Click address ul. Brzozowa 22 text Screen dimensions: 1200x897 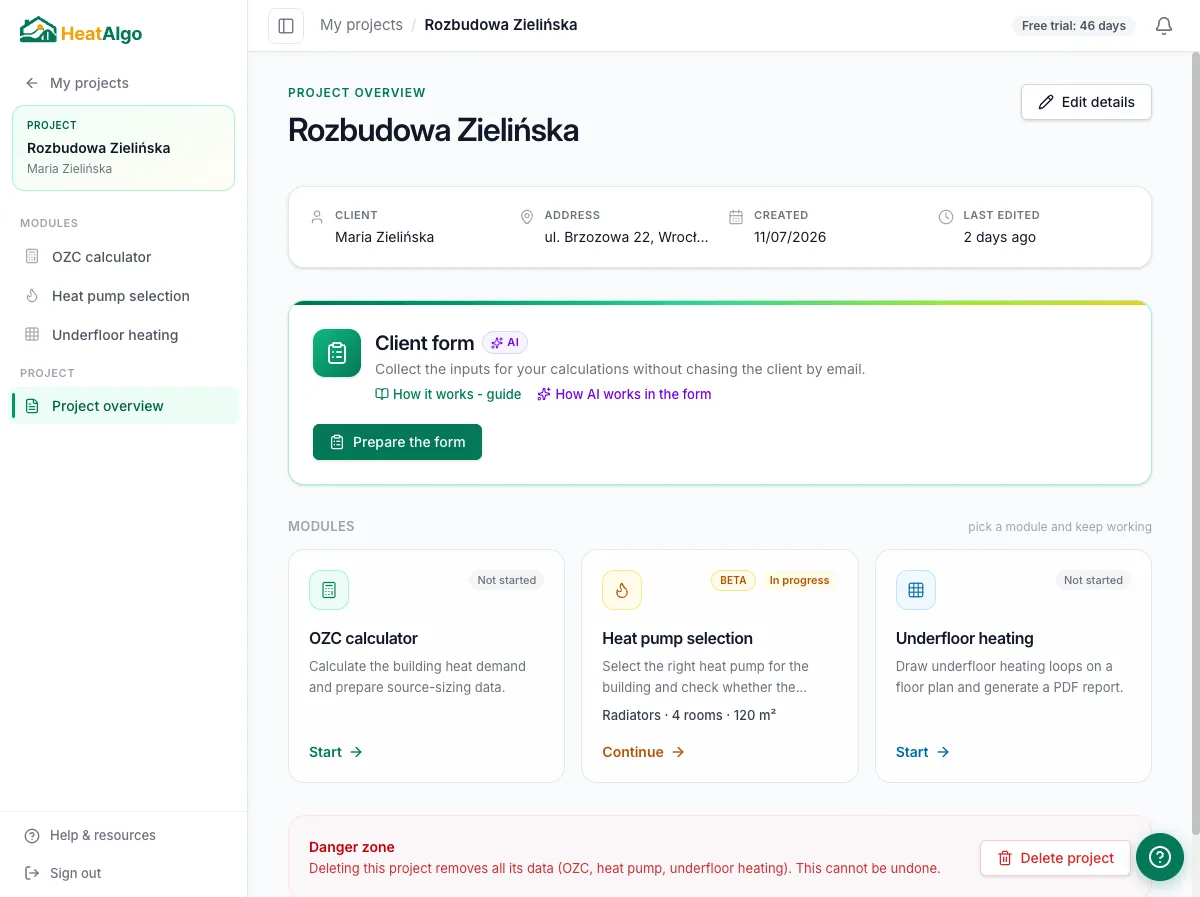point(627,237)
